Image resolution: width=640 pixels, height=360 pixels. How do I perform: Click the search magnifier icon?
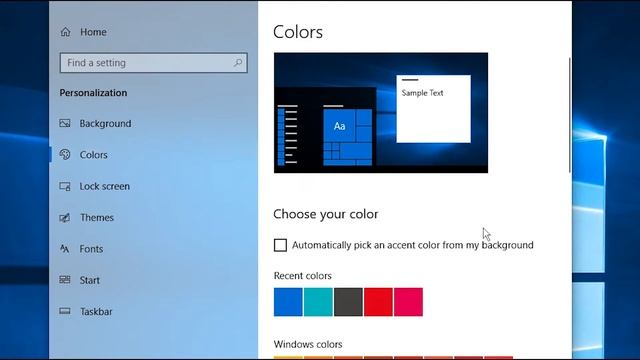pyautogui.click(x=238, y=63)
